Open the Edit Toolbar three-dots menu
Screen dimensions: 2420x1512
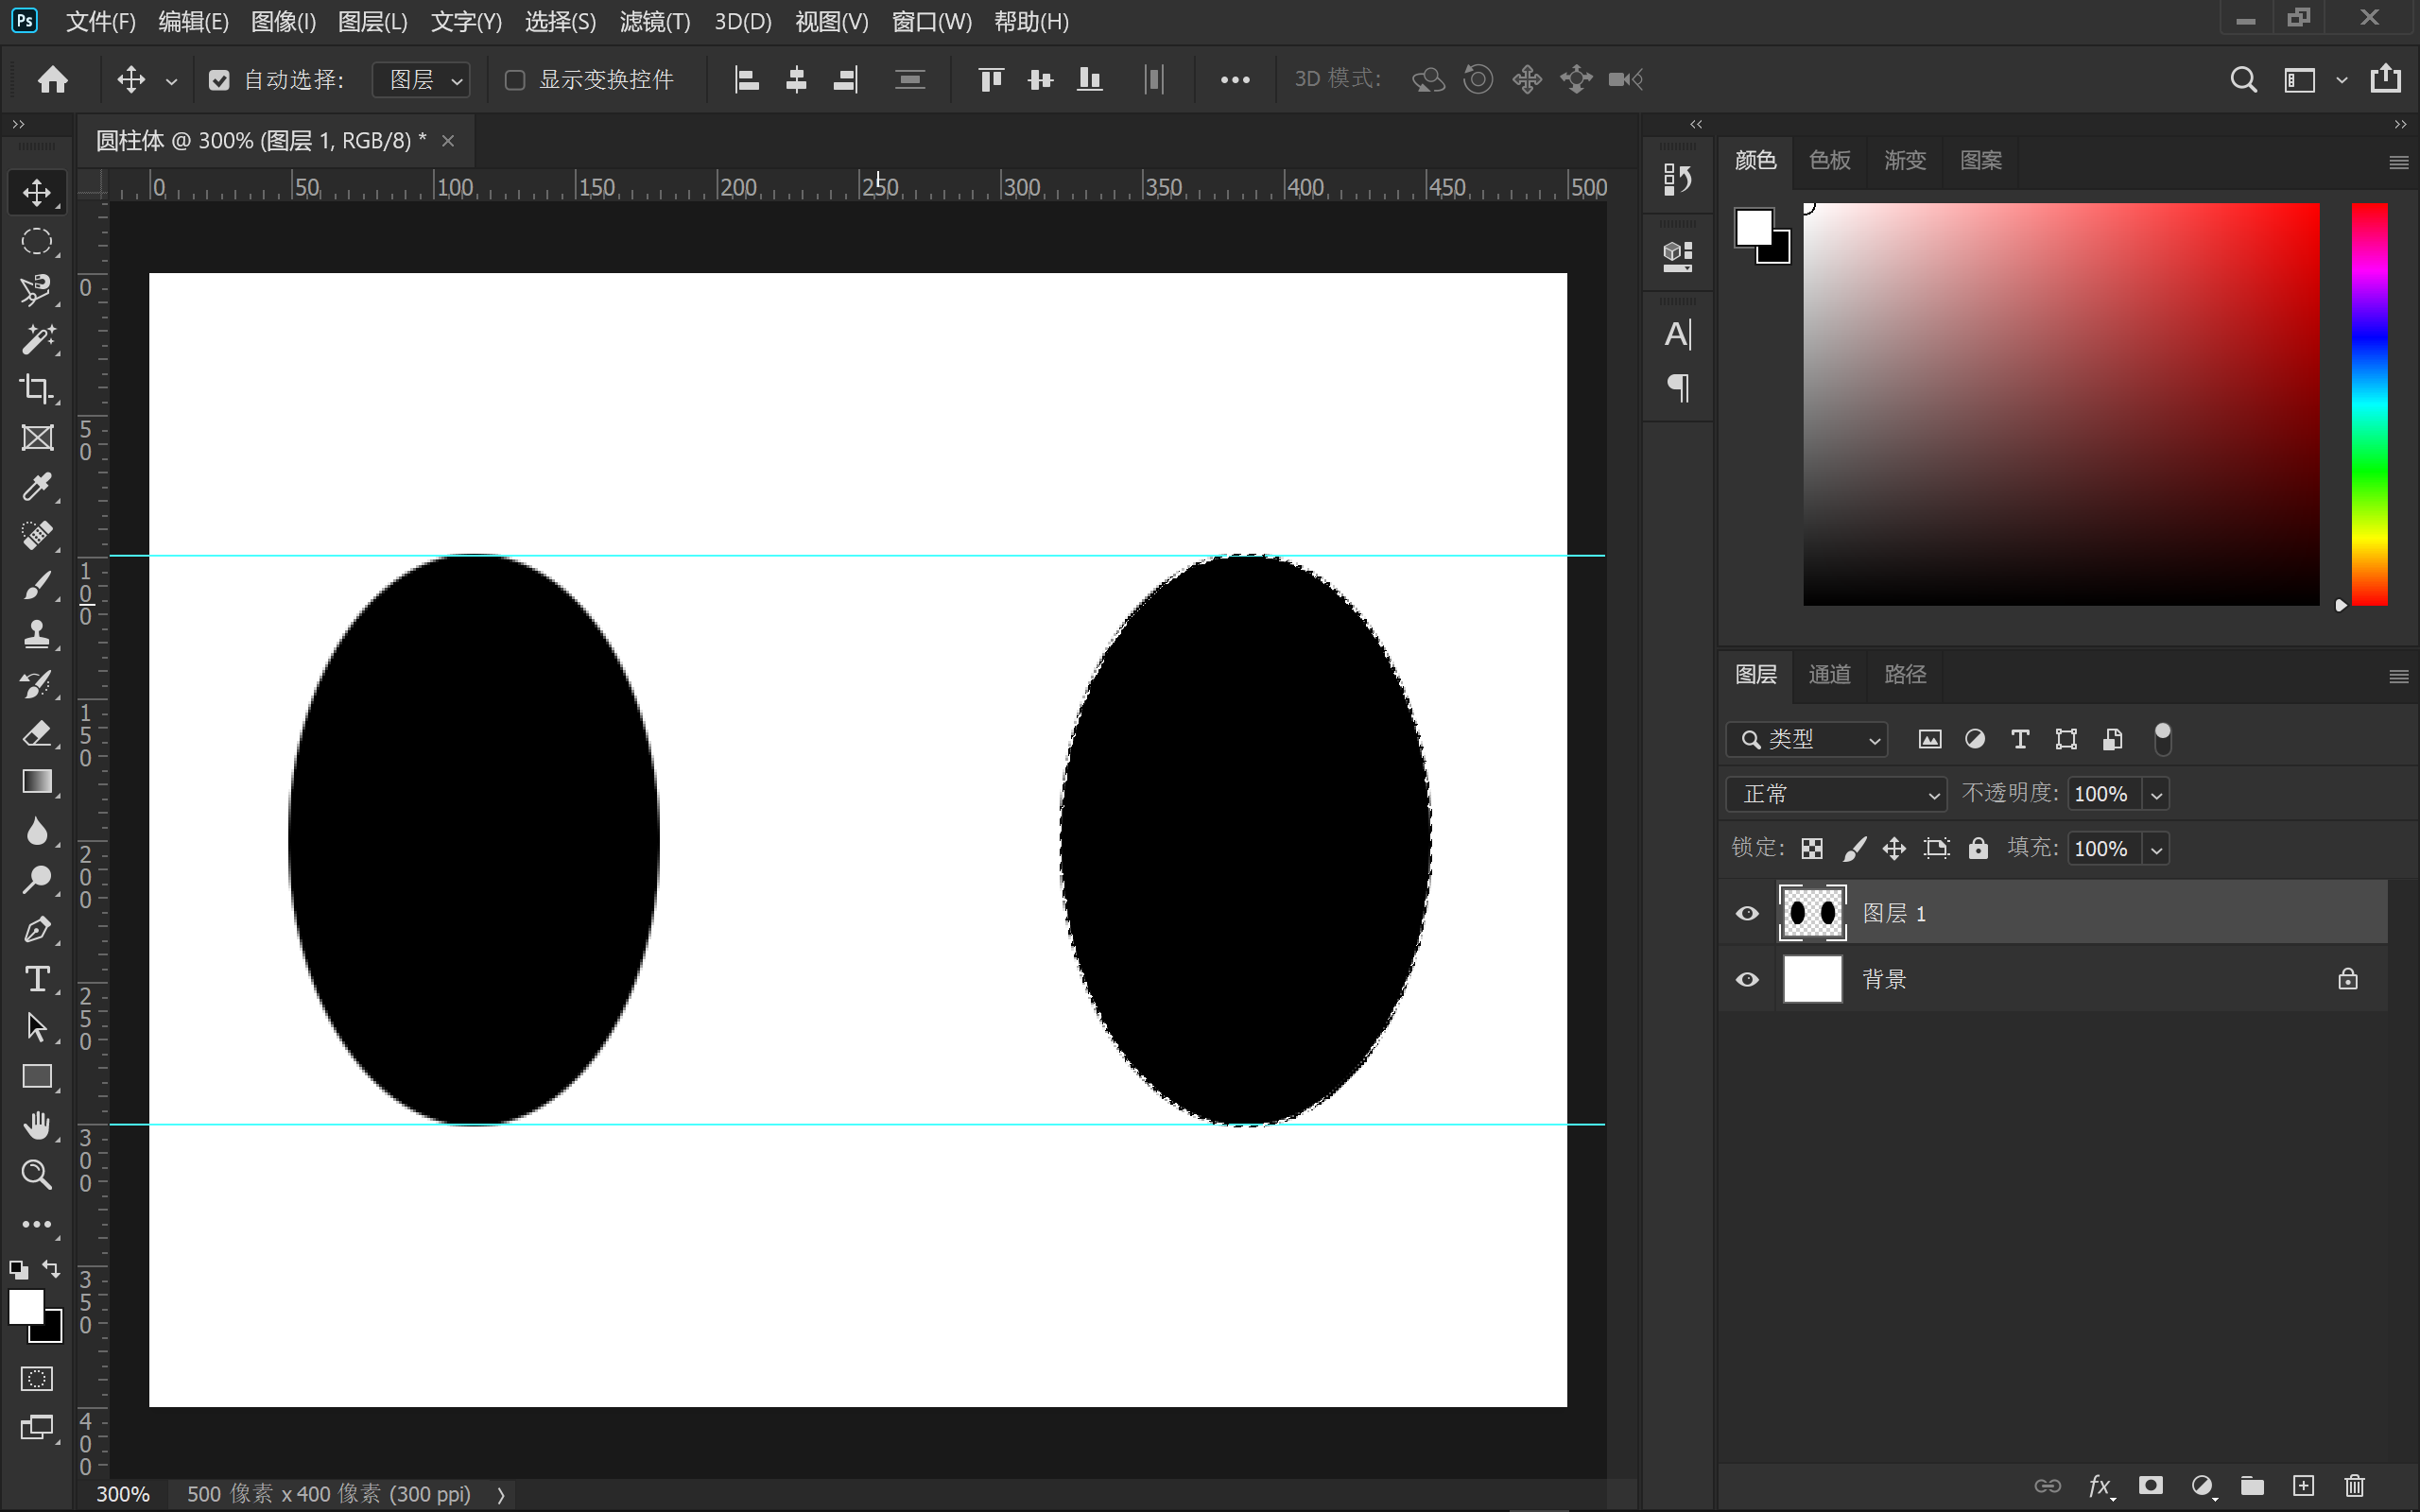pos(37,1224)
